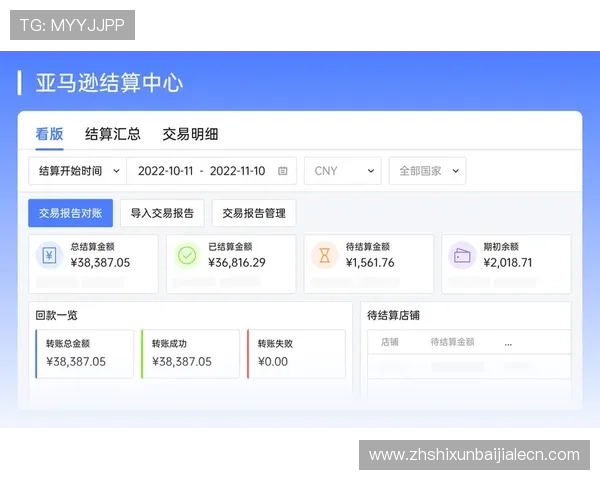The height and width of the screenshot is (480, 600).
Task: Select the 期初余额 value ¥2,018.71
Action: pos(508,263)
